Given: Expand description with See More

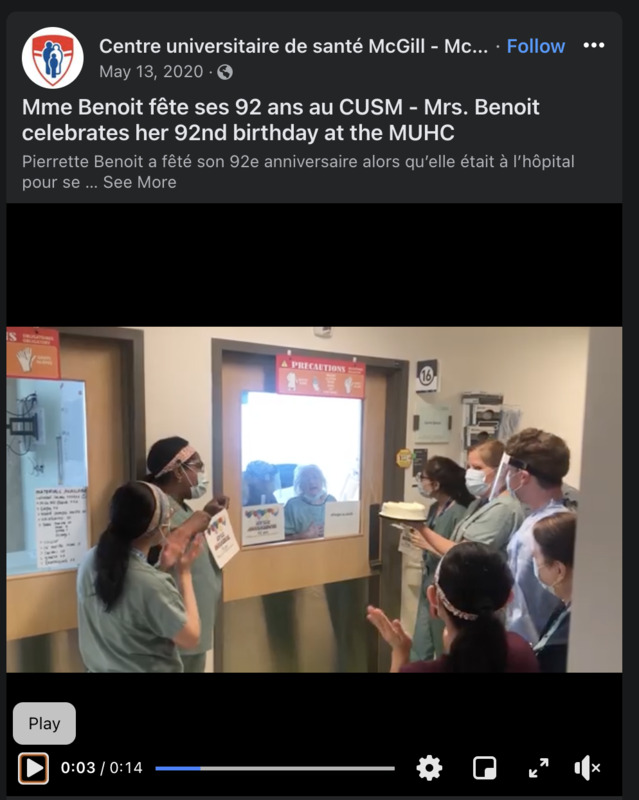Looking at the screenshot, I should (139, 182).
